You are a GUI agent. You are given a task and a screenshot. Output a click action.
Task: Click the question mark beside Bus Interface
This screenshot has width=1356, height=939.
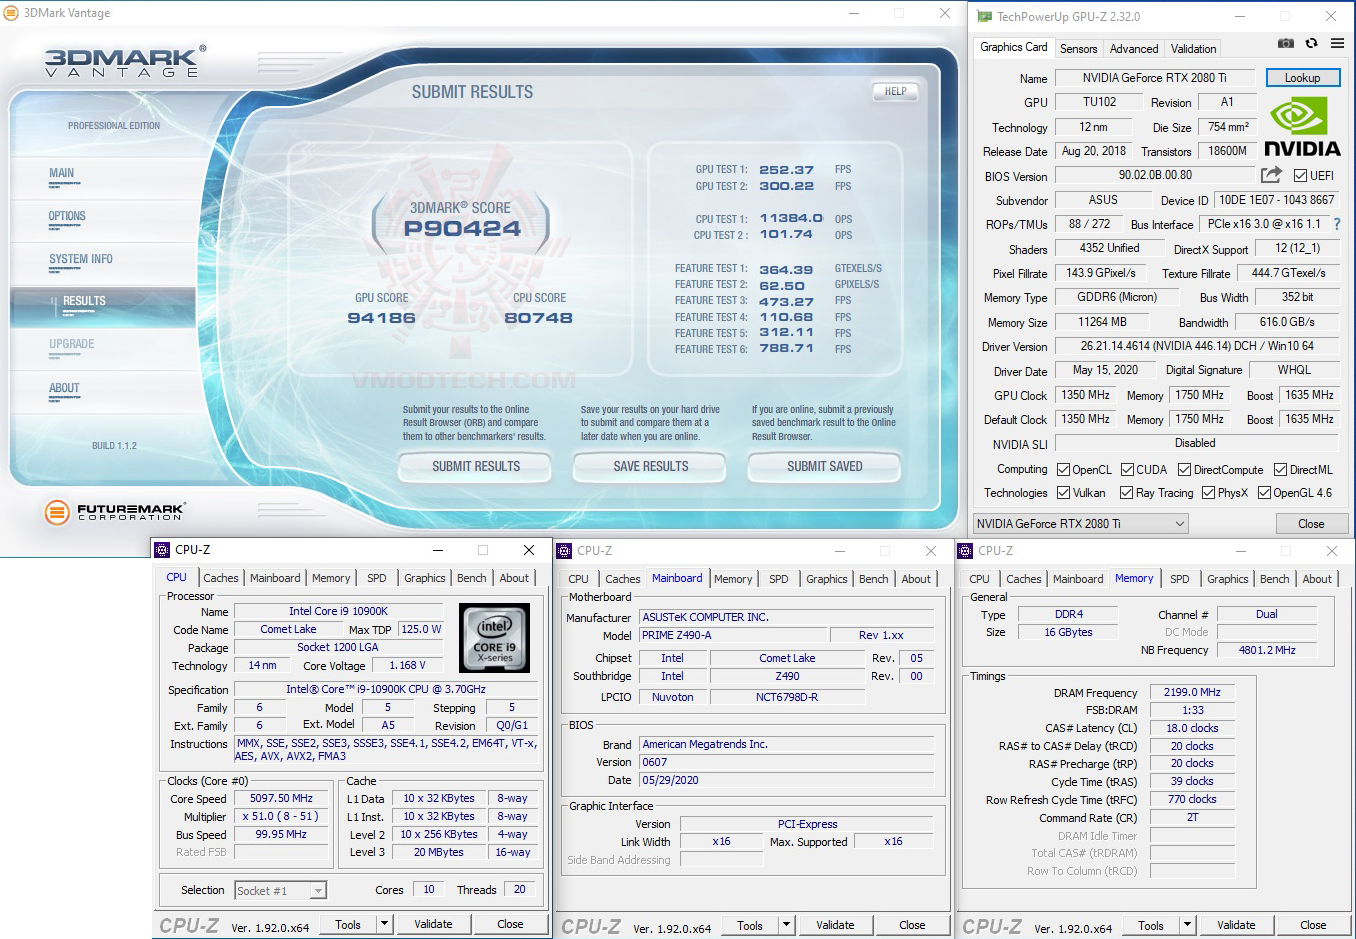[x=1336, y=224]
